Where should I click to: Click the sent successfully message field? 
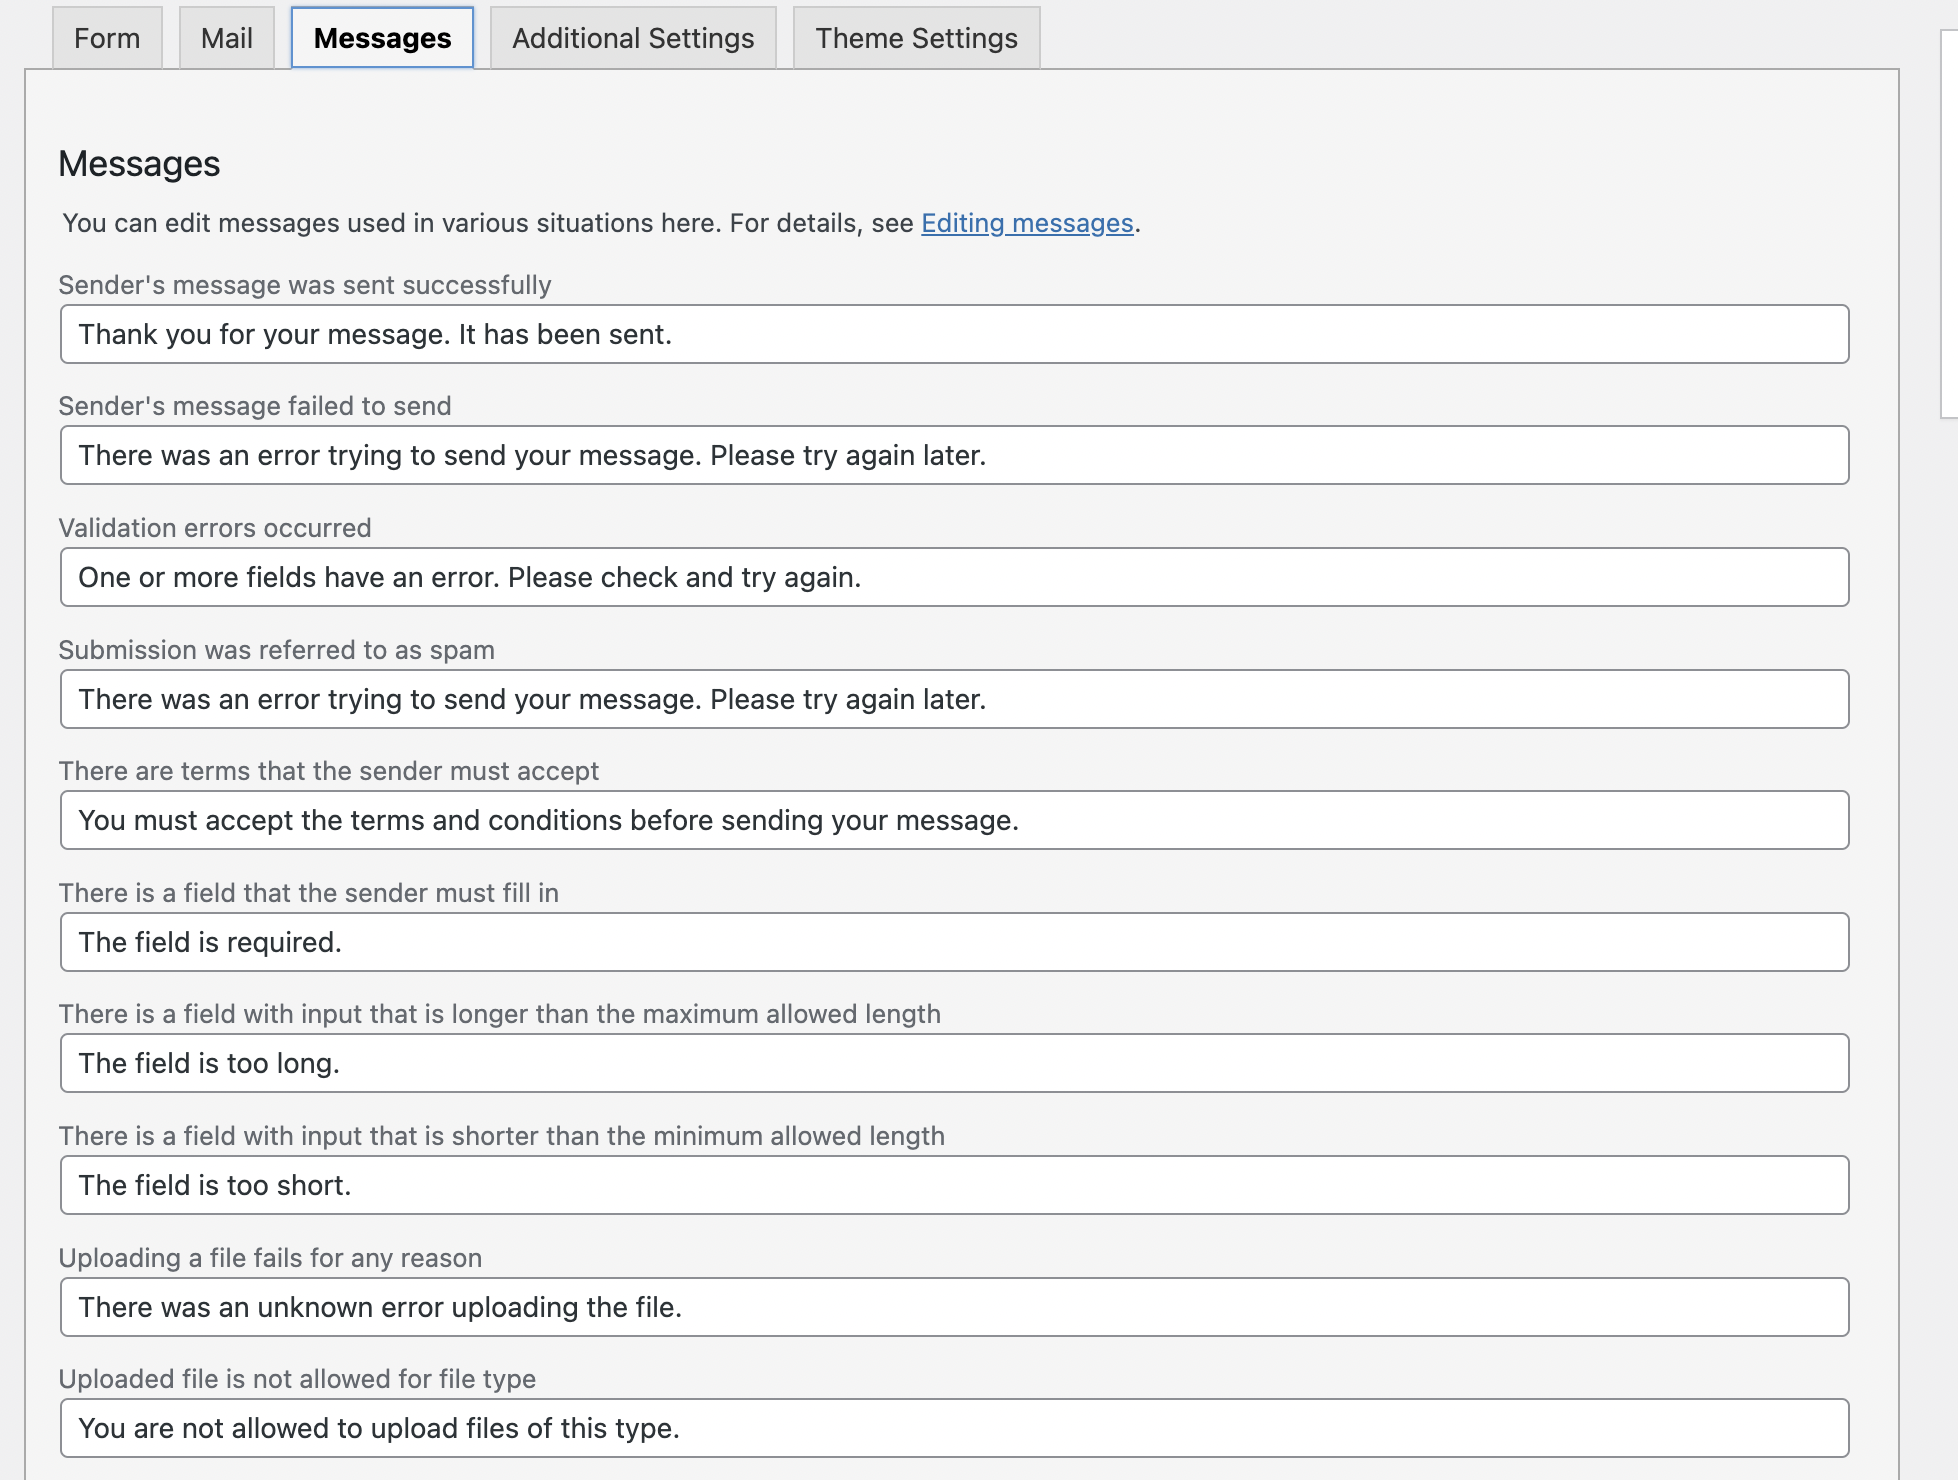pos(954,334)
